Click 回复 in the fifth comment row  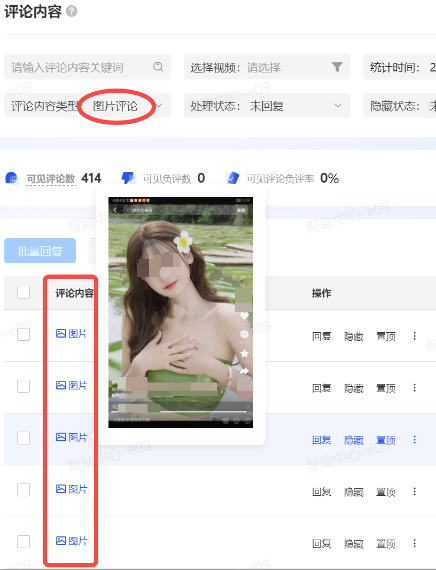click(321, 543)
